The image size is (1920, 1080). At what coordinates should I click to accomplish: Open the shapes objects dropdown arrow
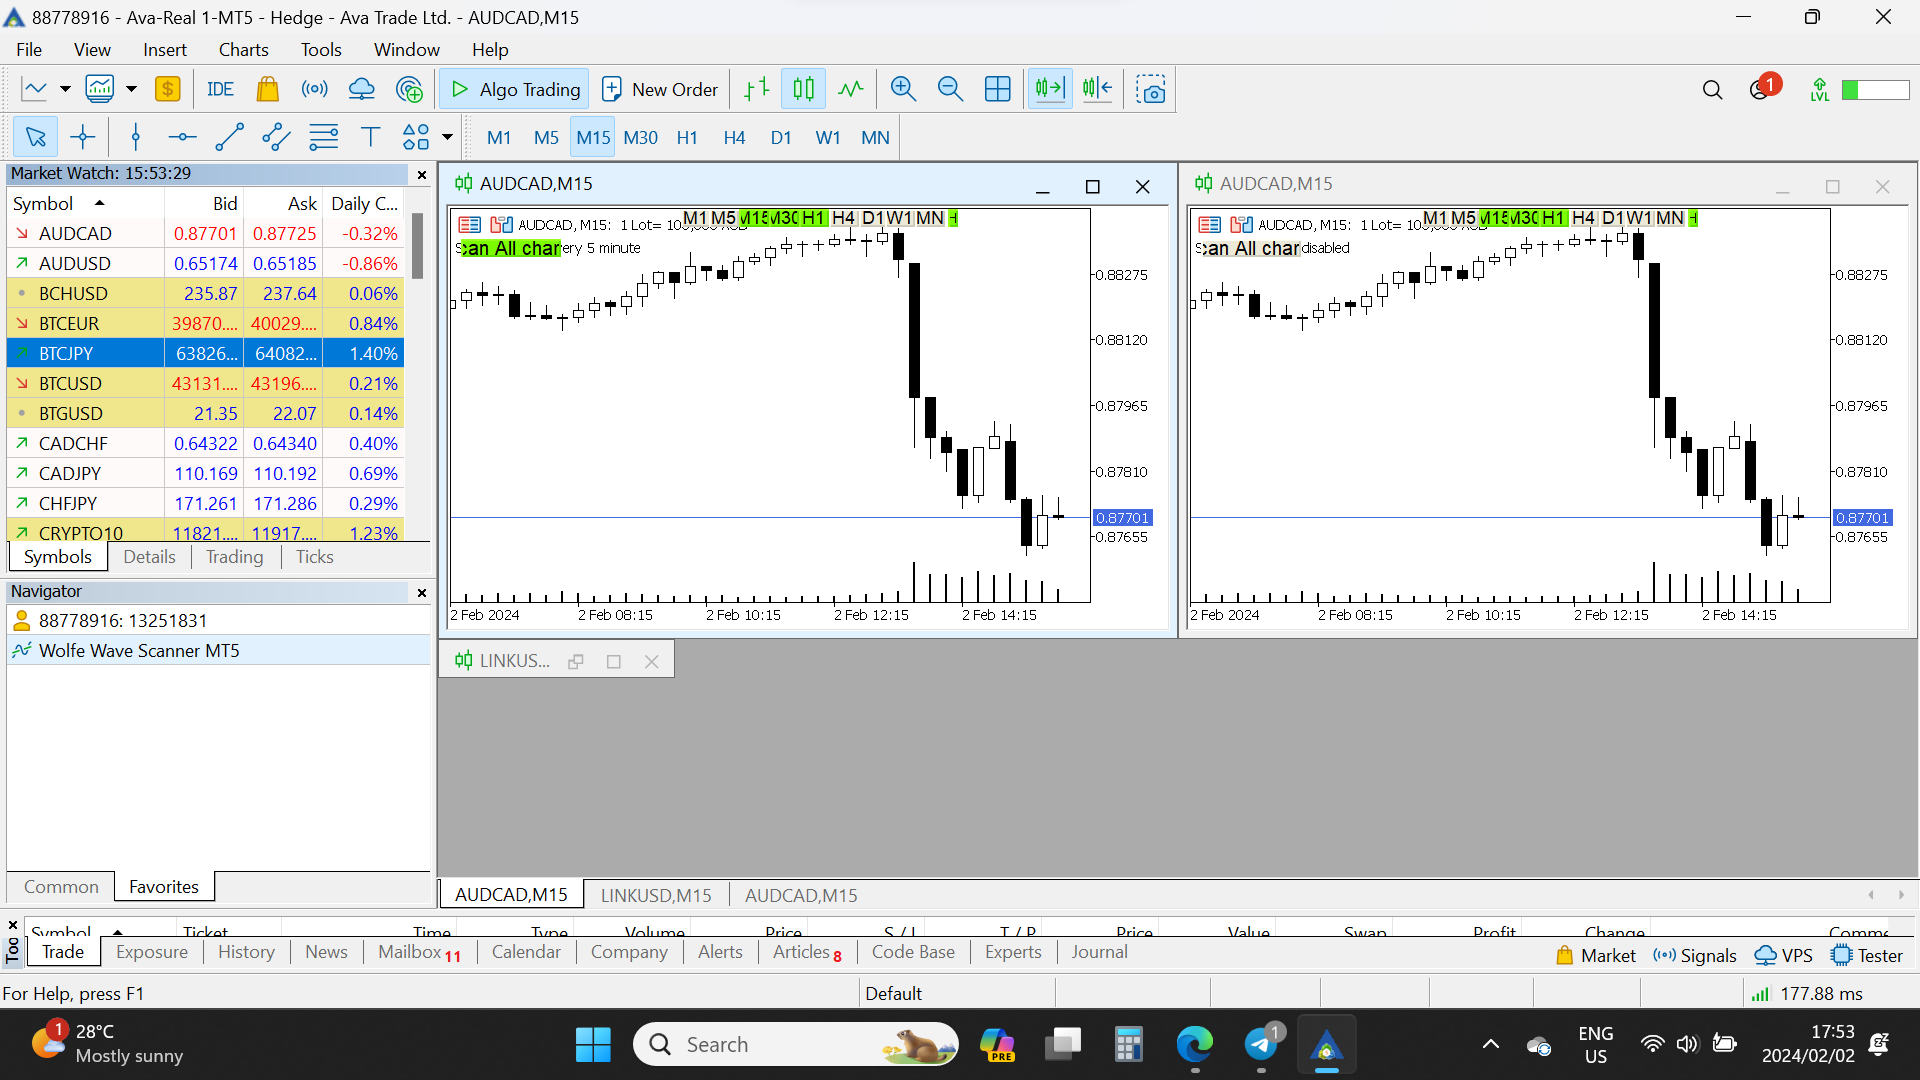[447, 137]
